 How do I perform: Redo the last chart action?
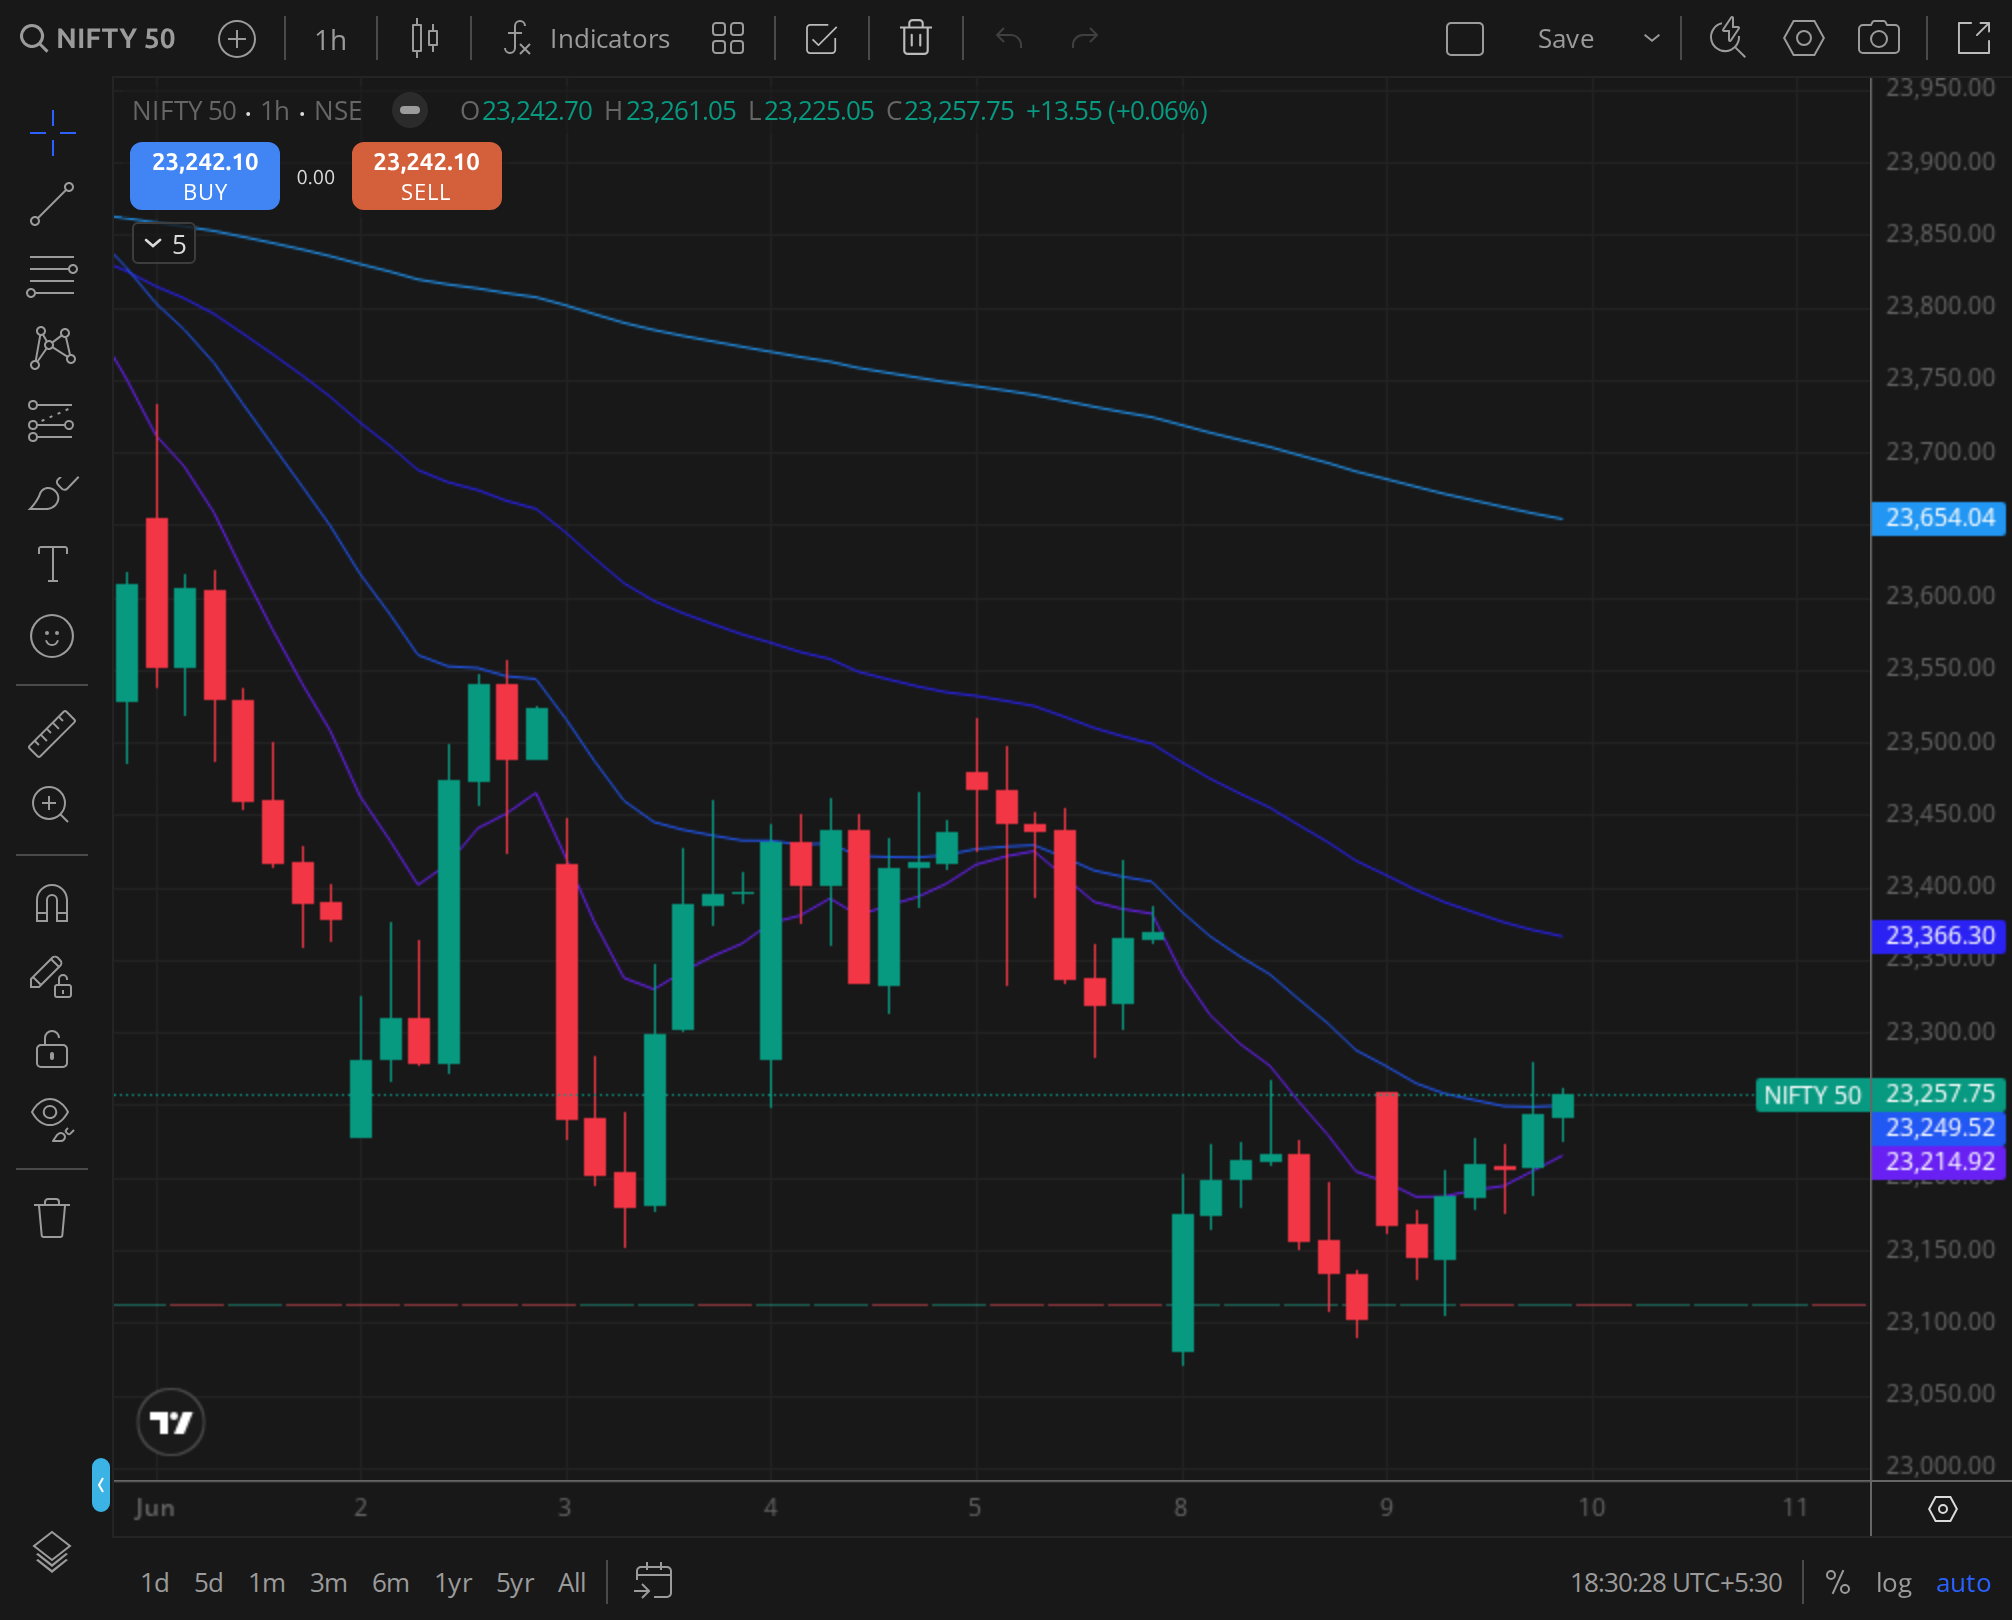[1085, 39]
